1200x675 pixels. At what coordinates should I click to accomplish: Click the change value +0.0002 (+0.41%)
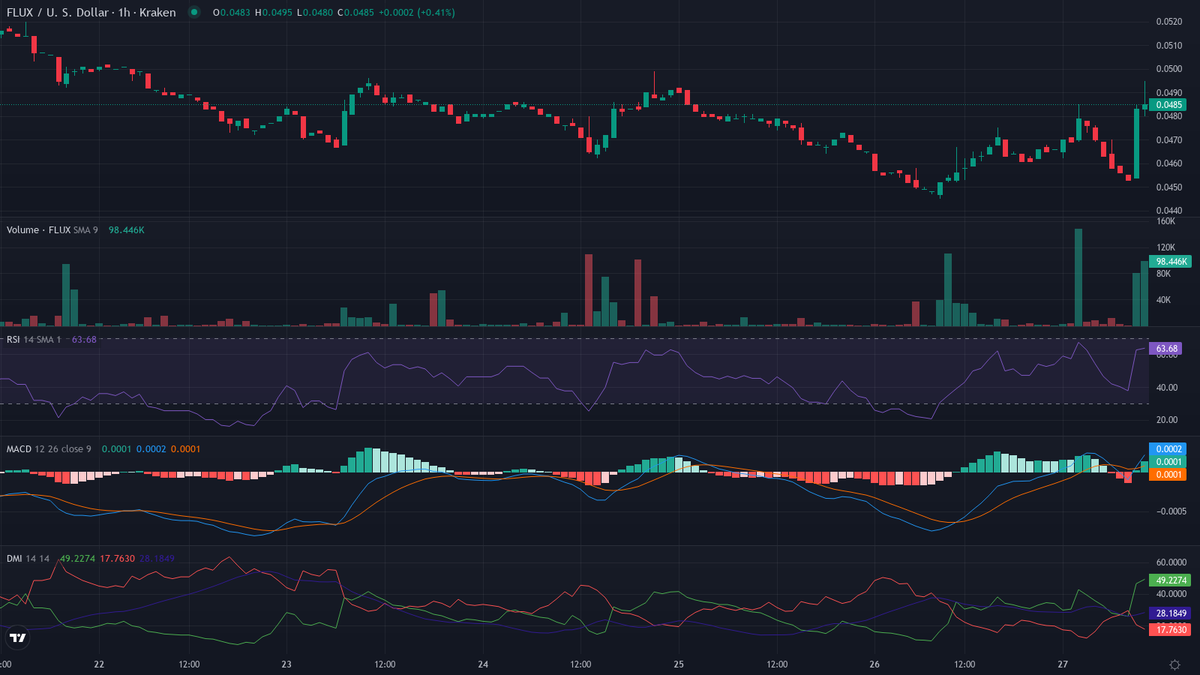(x=419, y=12)
